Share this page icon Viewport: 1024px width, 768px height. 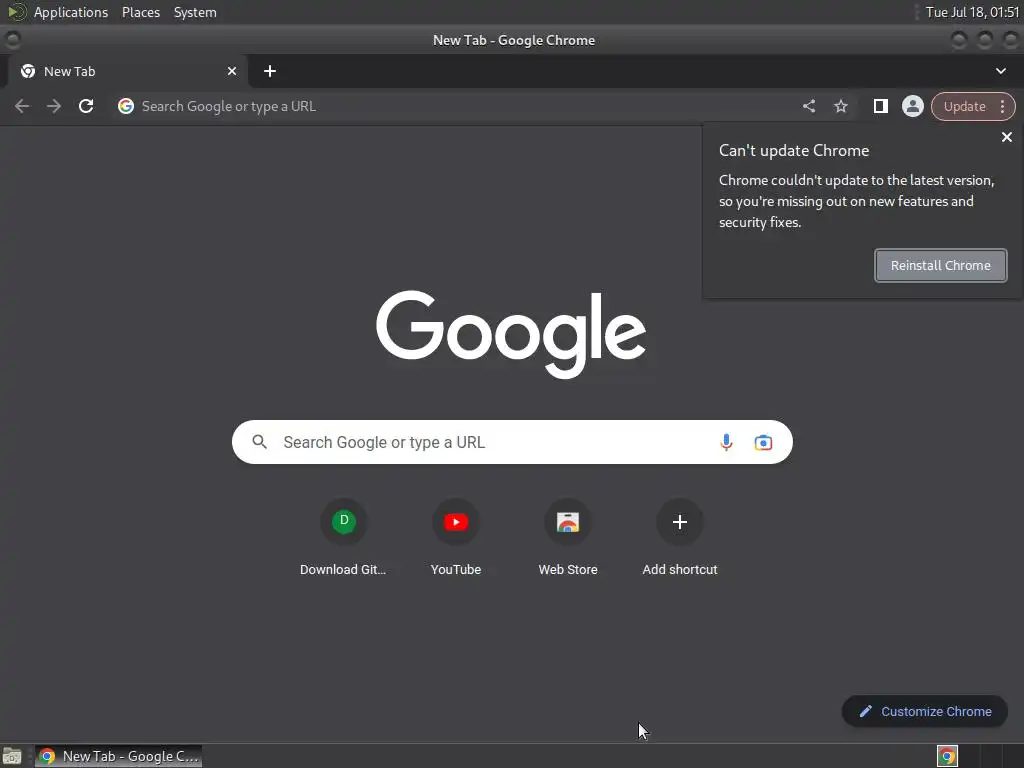tap(808, 106)
